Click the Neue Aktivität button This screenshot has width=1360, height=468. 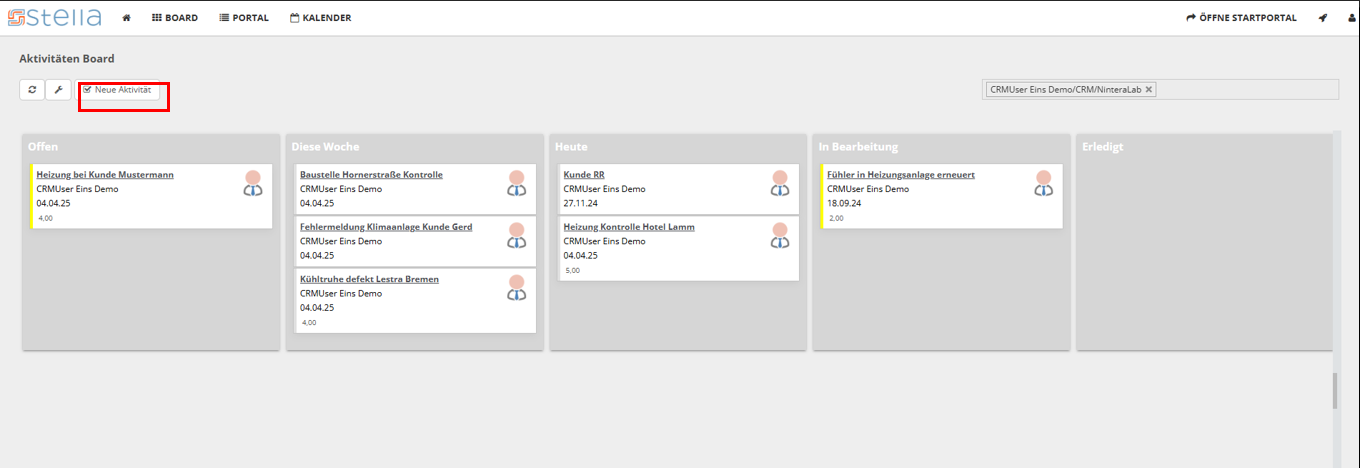coord(117,90)
